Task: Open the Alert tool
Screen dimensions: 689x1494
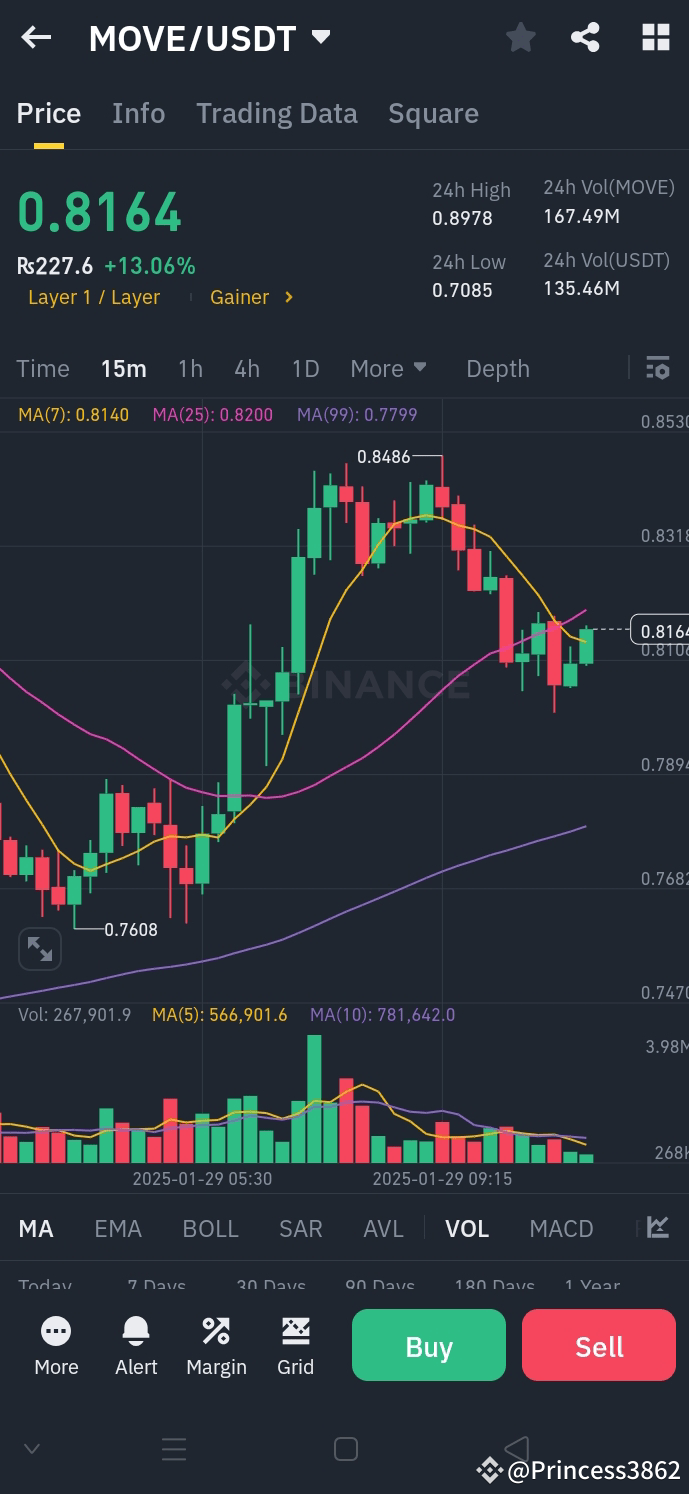Action: coord(136,1345)
